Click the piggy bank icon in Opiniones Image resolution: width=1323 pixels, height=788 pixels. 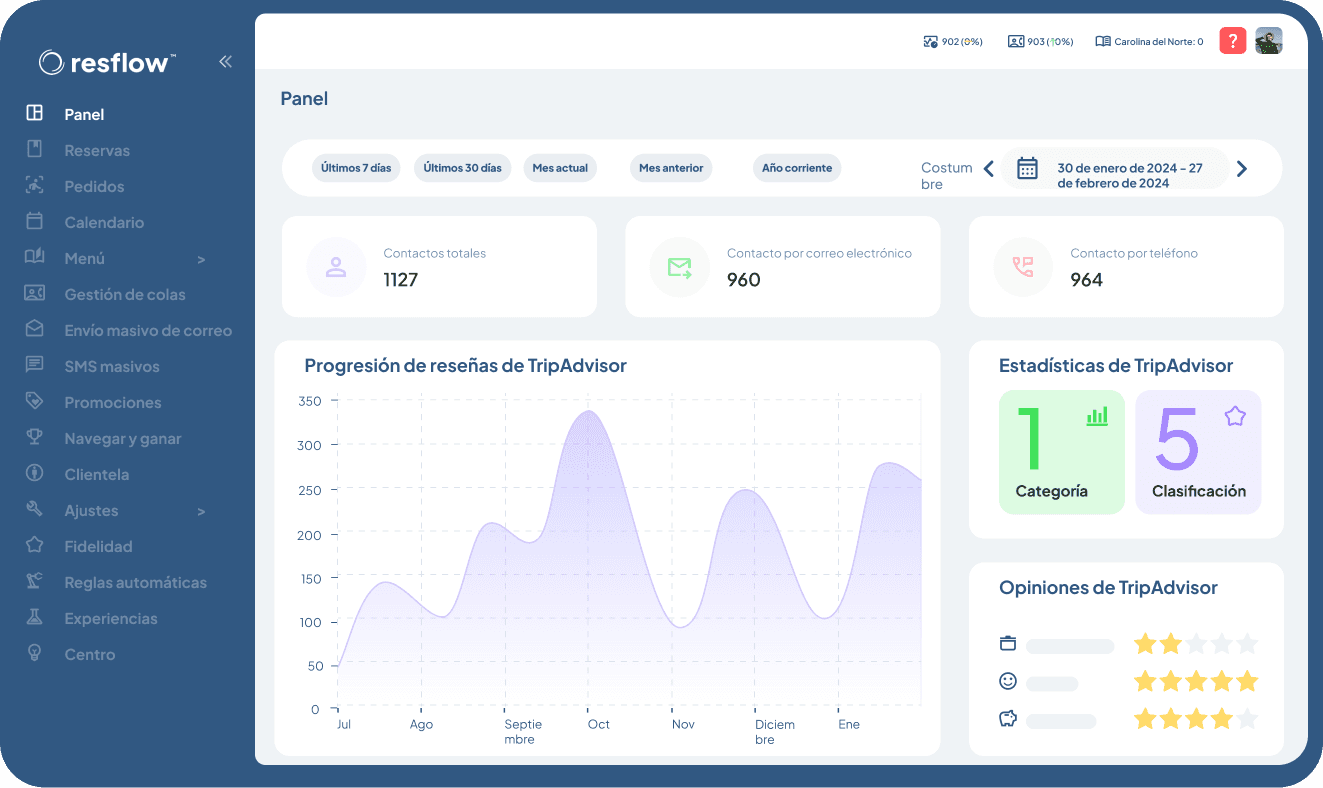[1008, 718]
